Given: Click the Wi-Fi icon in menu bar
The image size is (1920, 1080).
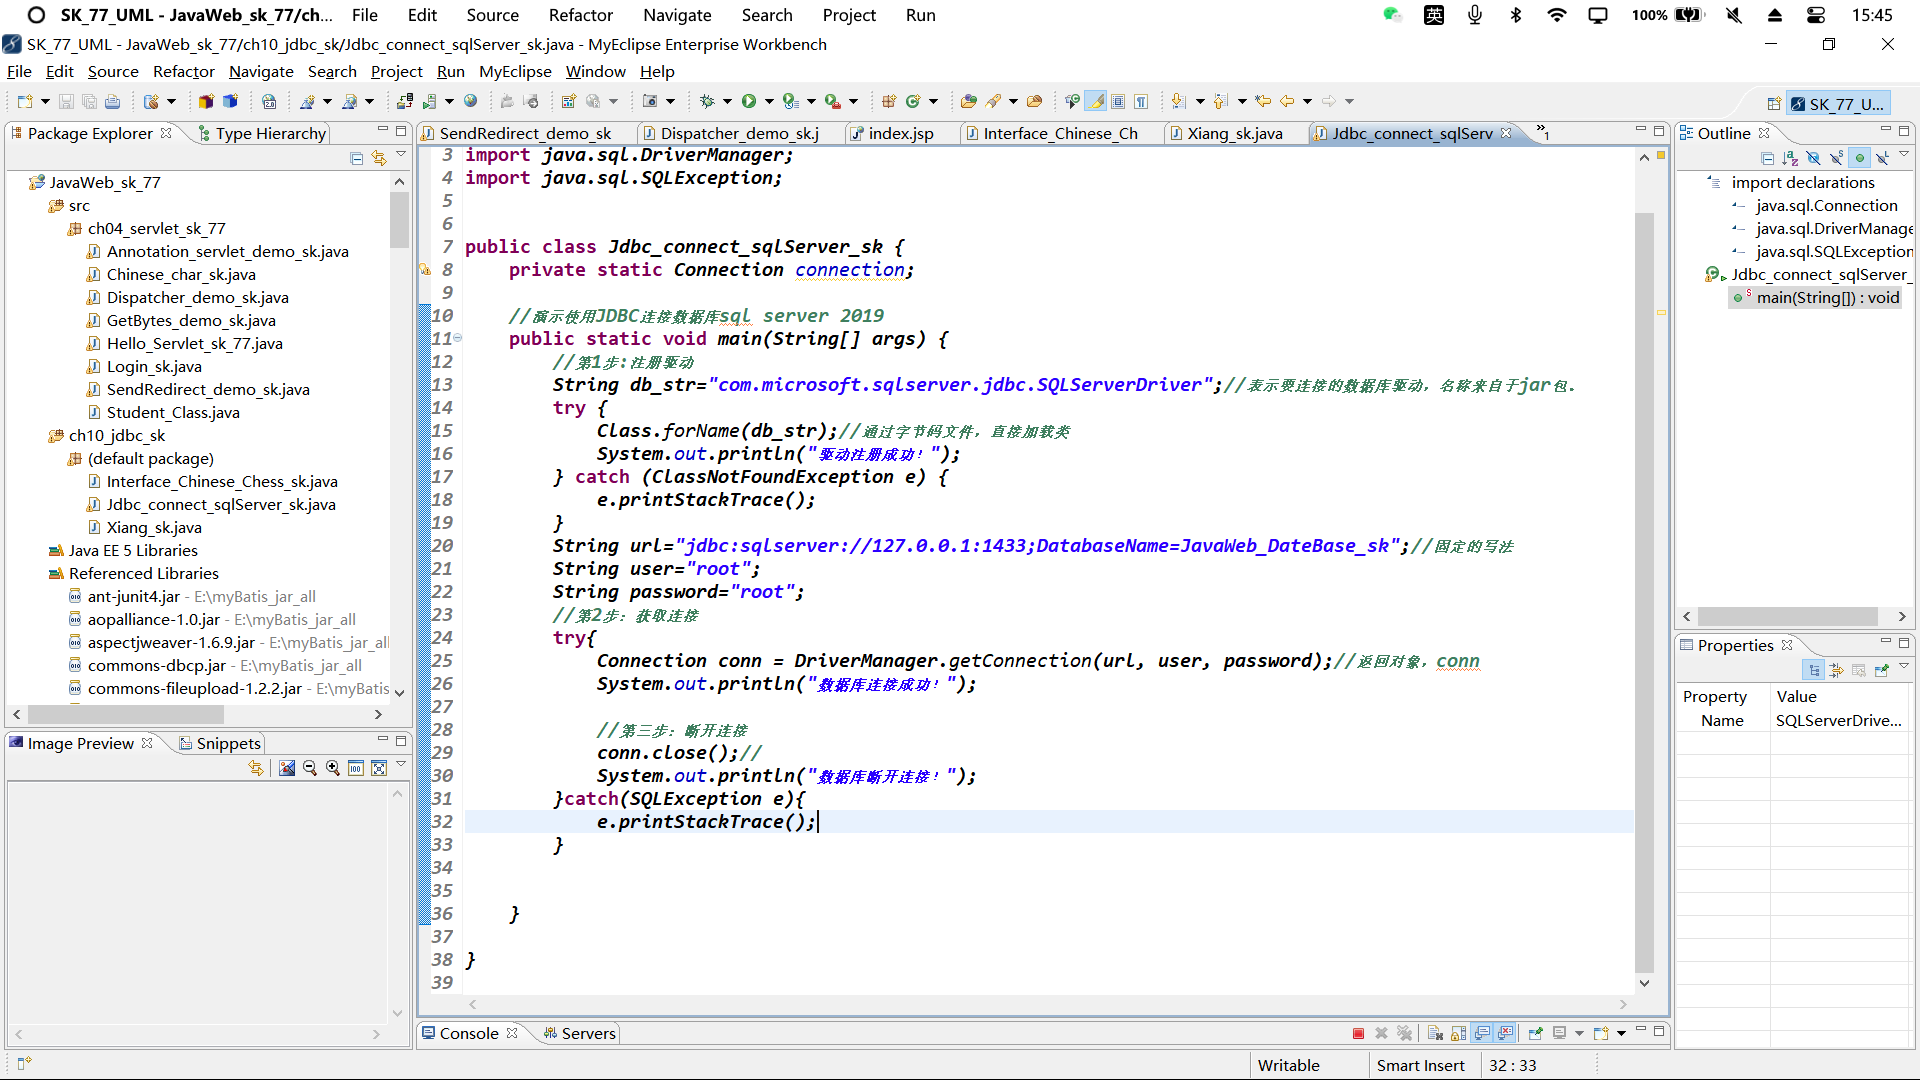Looking at the screenshot, I should [x=1556, y=15].
